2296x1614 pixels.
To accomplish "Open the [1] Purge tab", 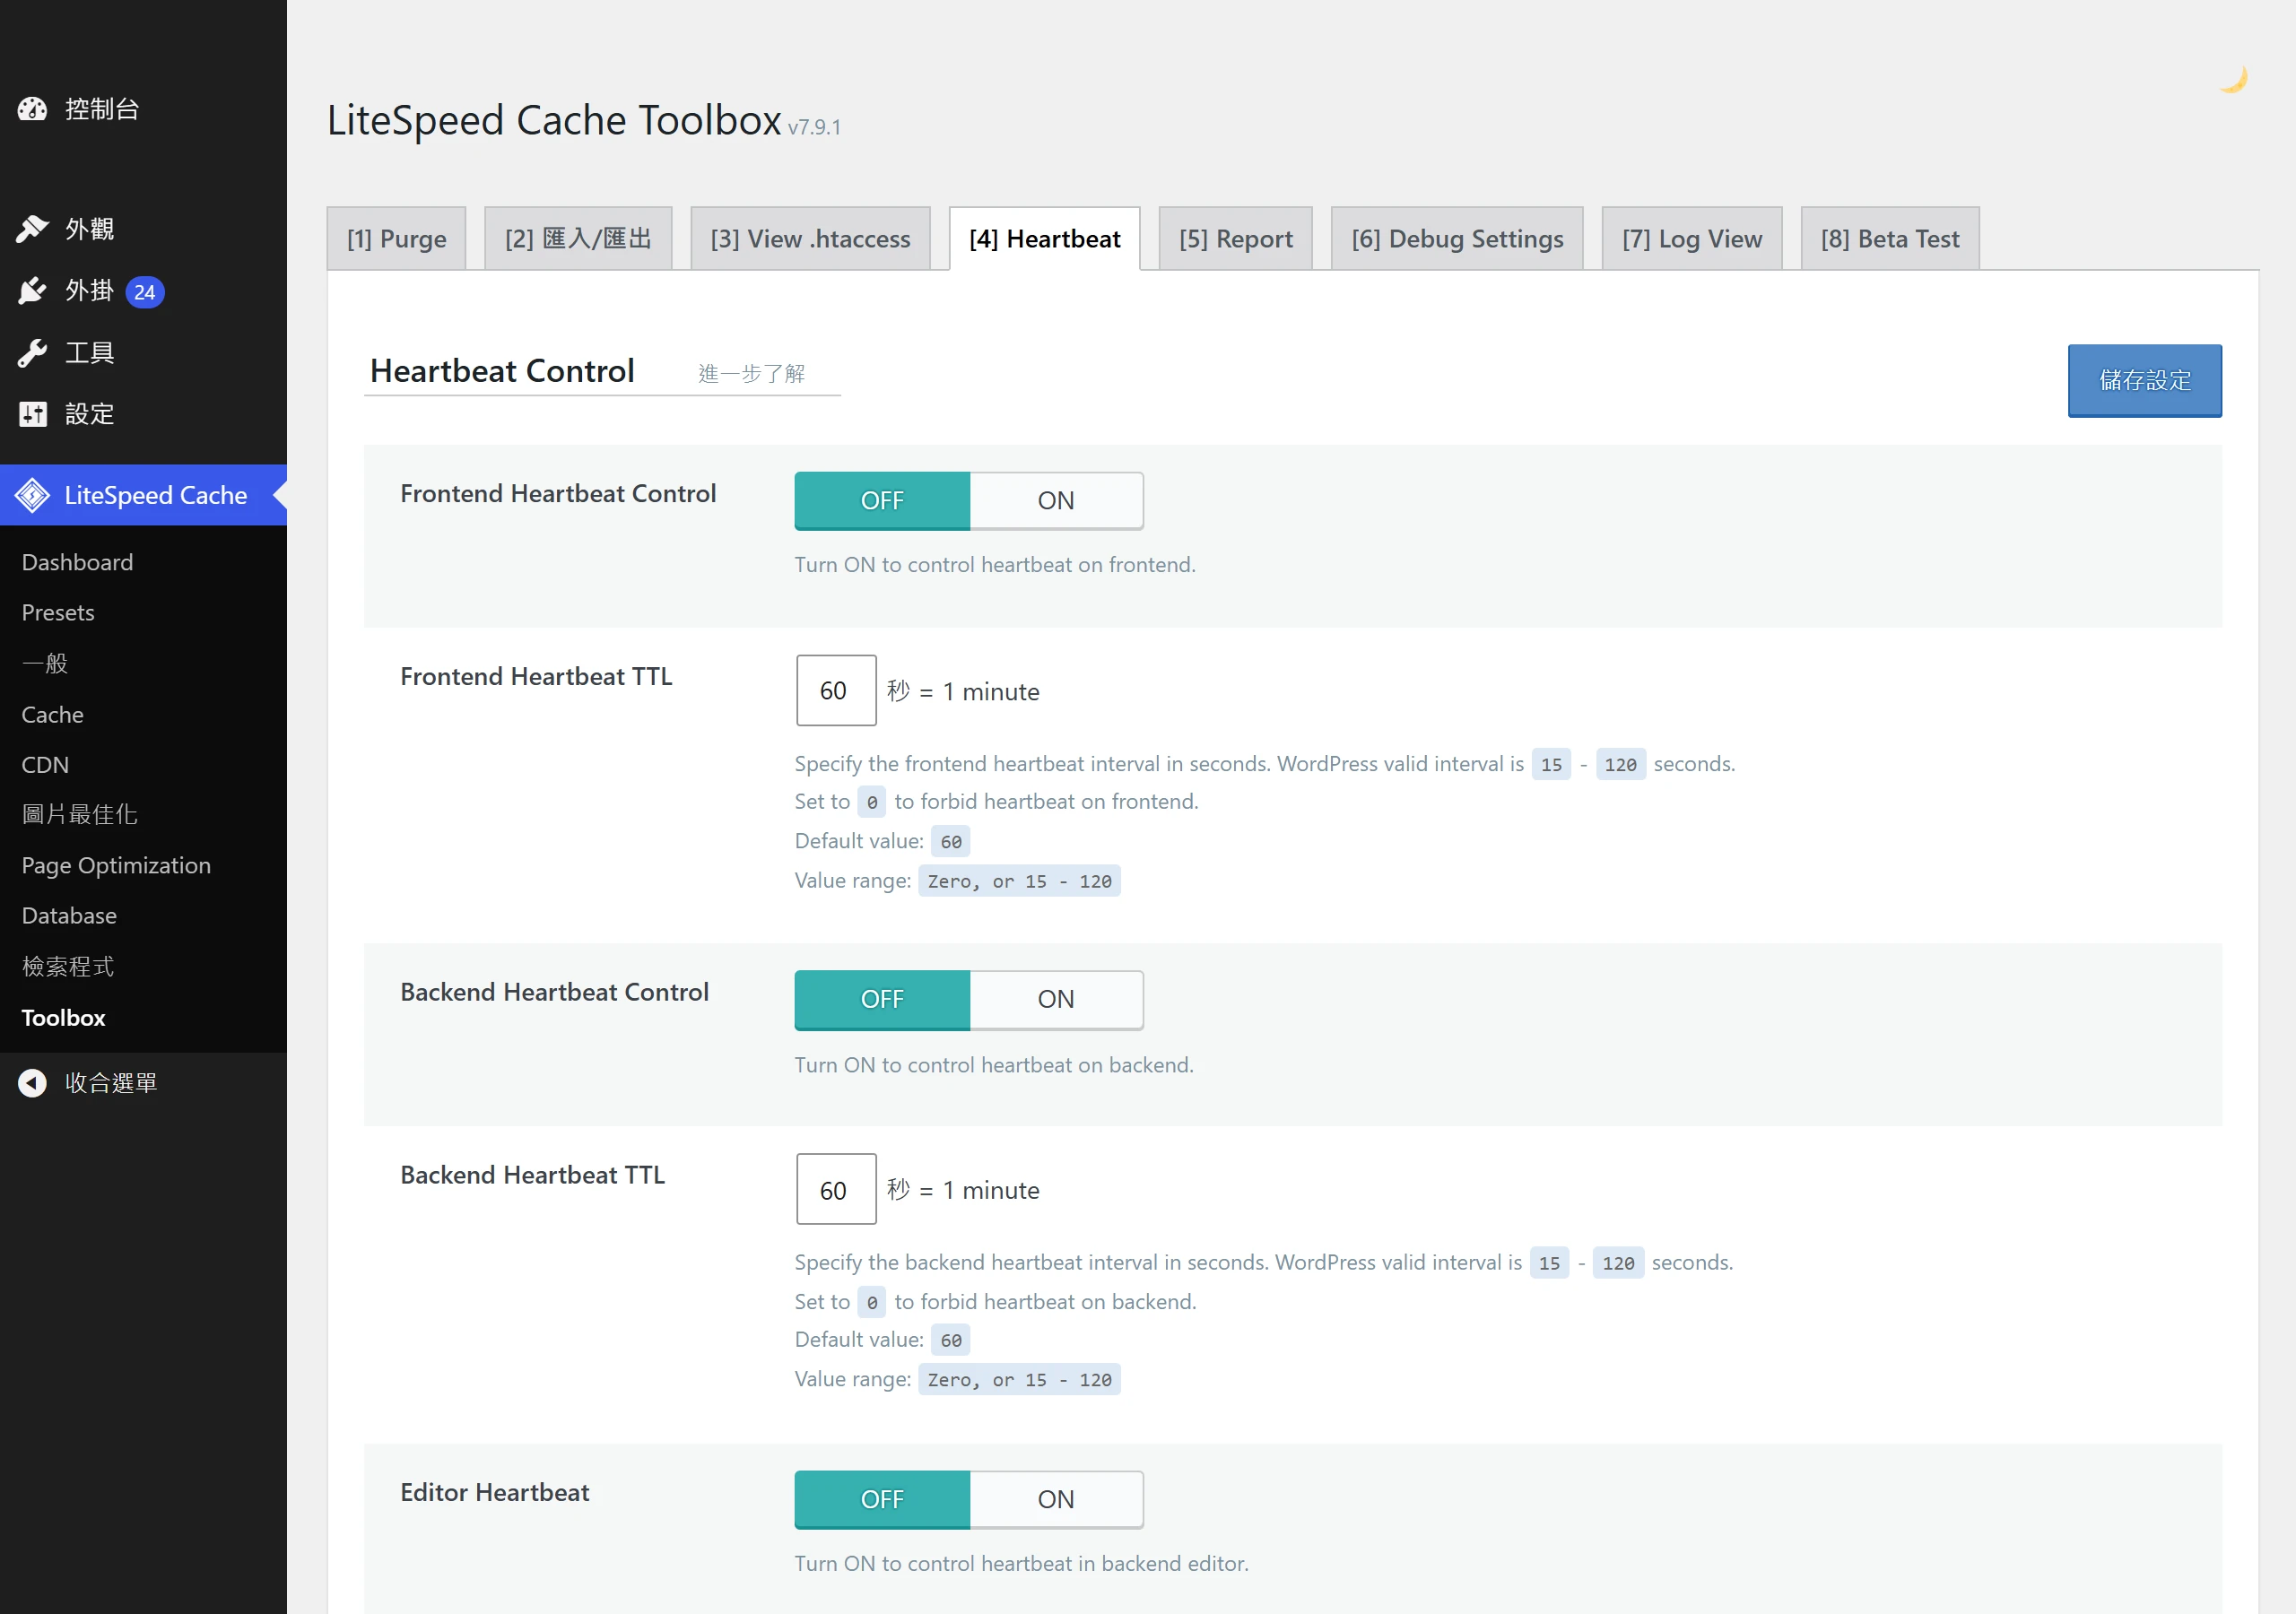I will click(396, 239).
